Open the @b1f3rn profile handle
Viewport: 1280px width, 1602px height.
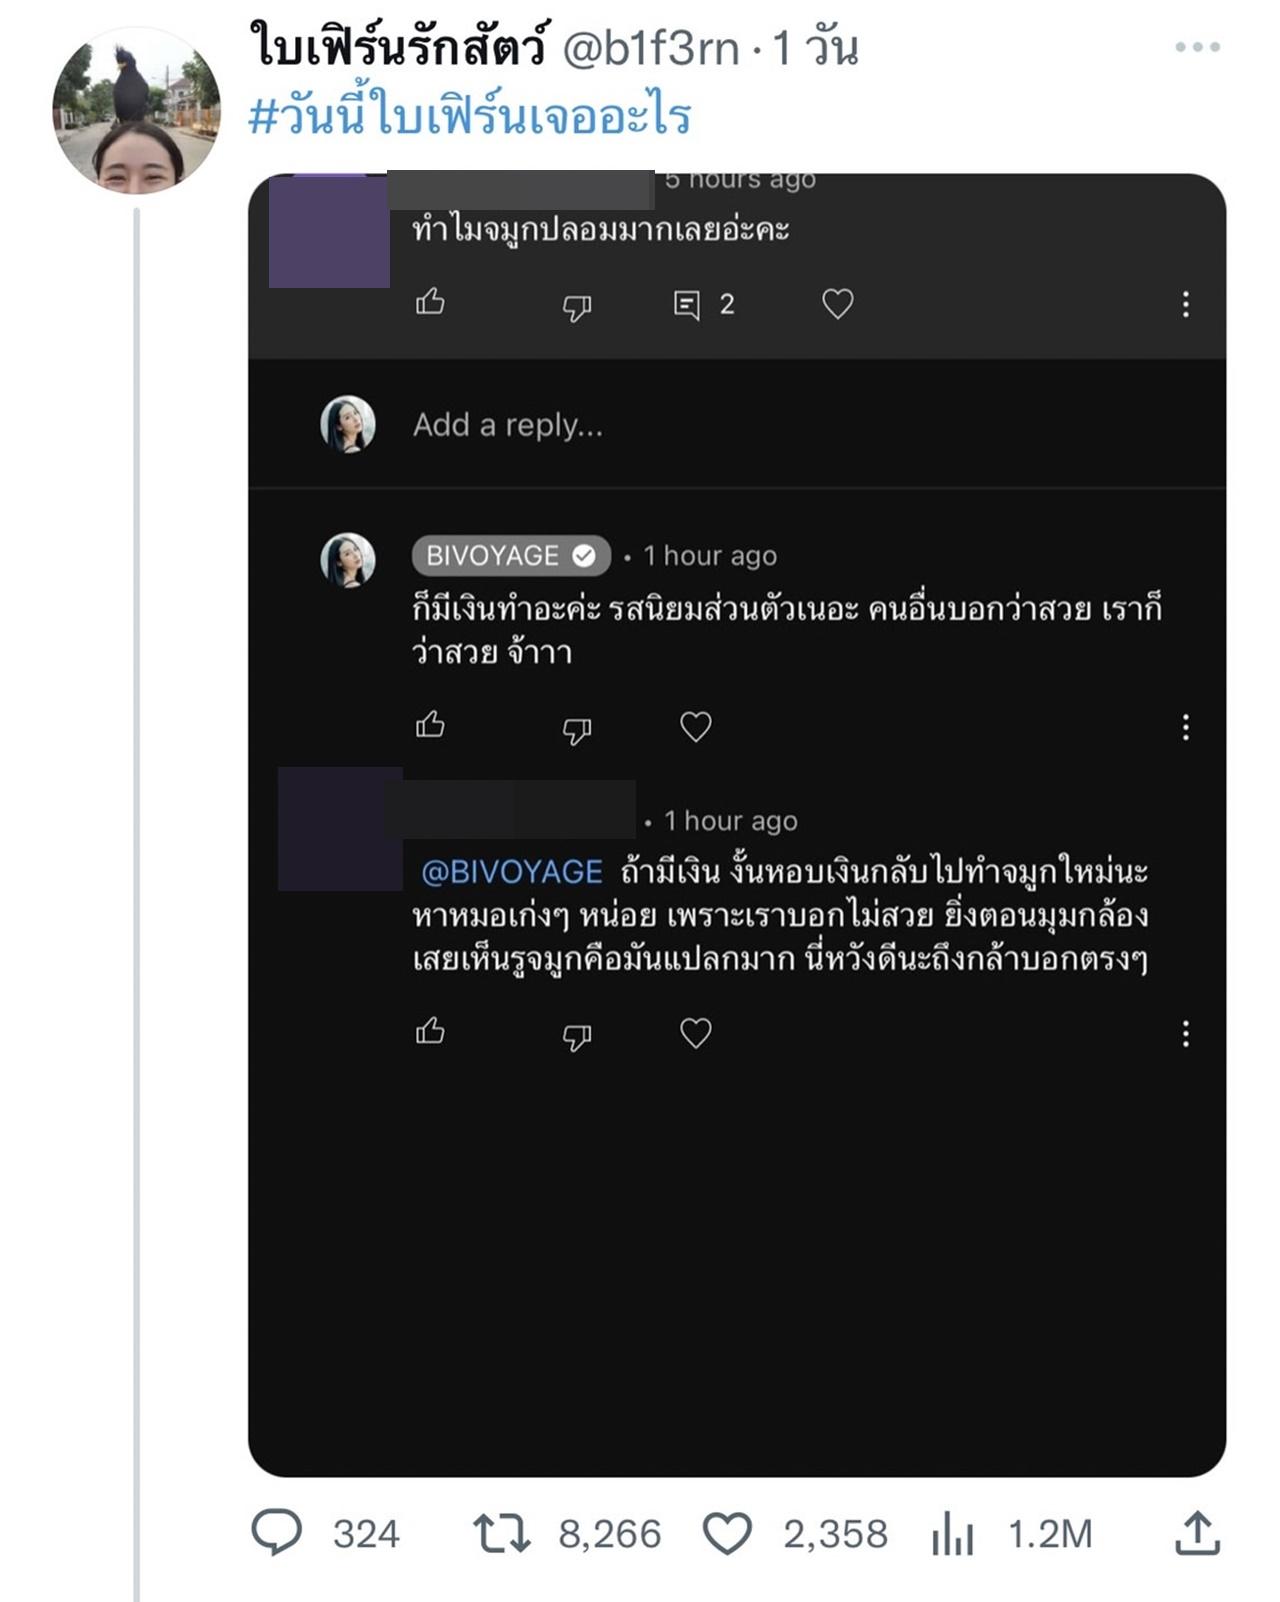click(651, 48)
